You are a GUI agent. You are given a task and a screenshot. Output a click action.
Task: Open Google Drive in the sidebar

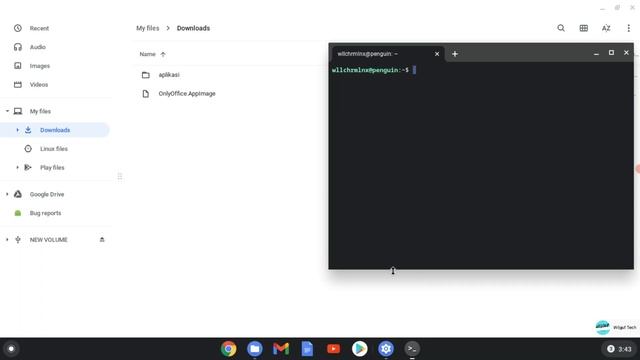[47, 194]
